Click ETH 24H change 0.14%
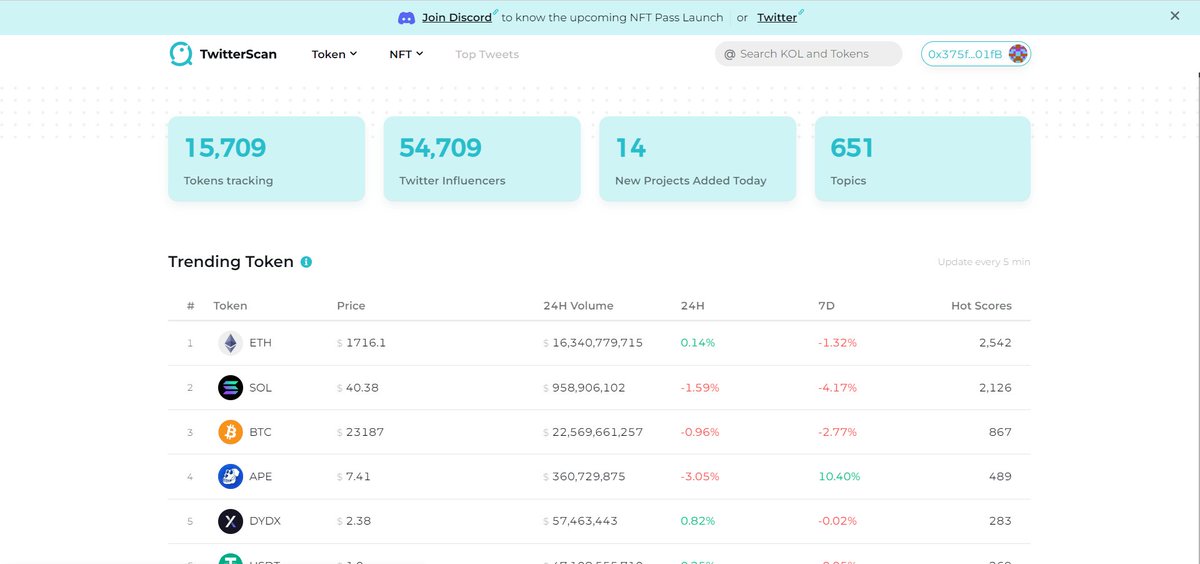This screenshot has width=1200, height=564. tap(698, 343)
